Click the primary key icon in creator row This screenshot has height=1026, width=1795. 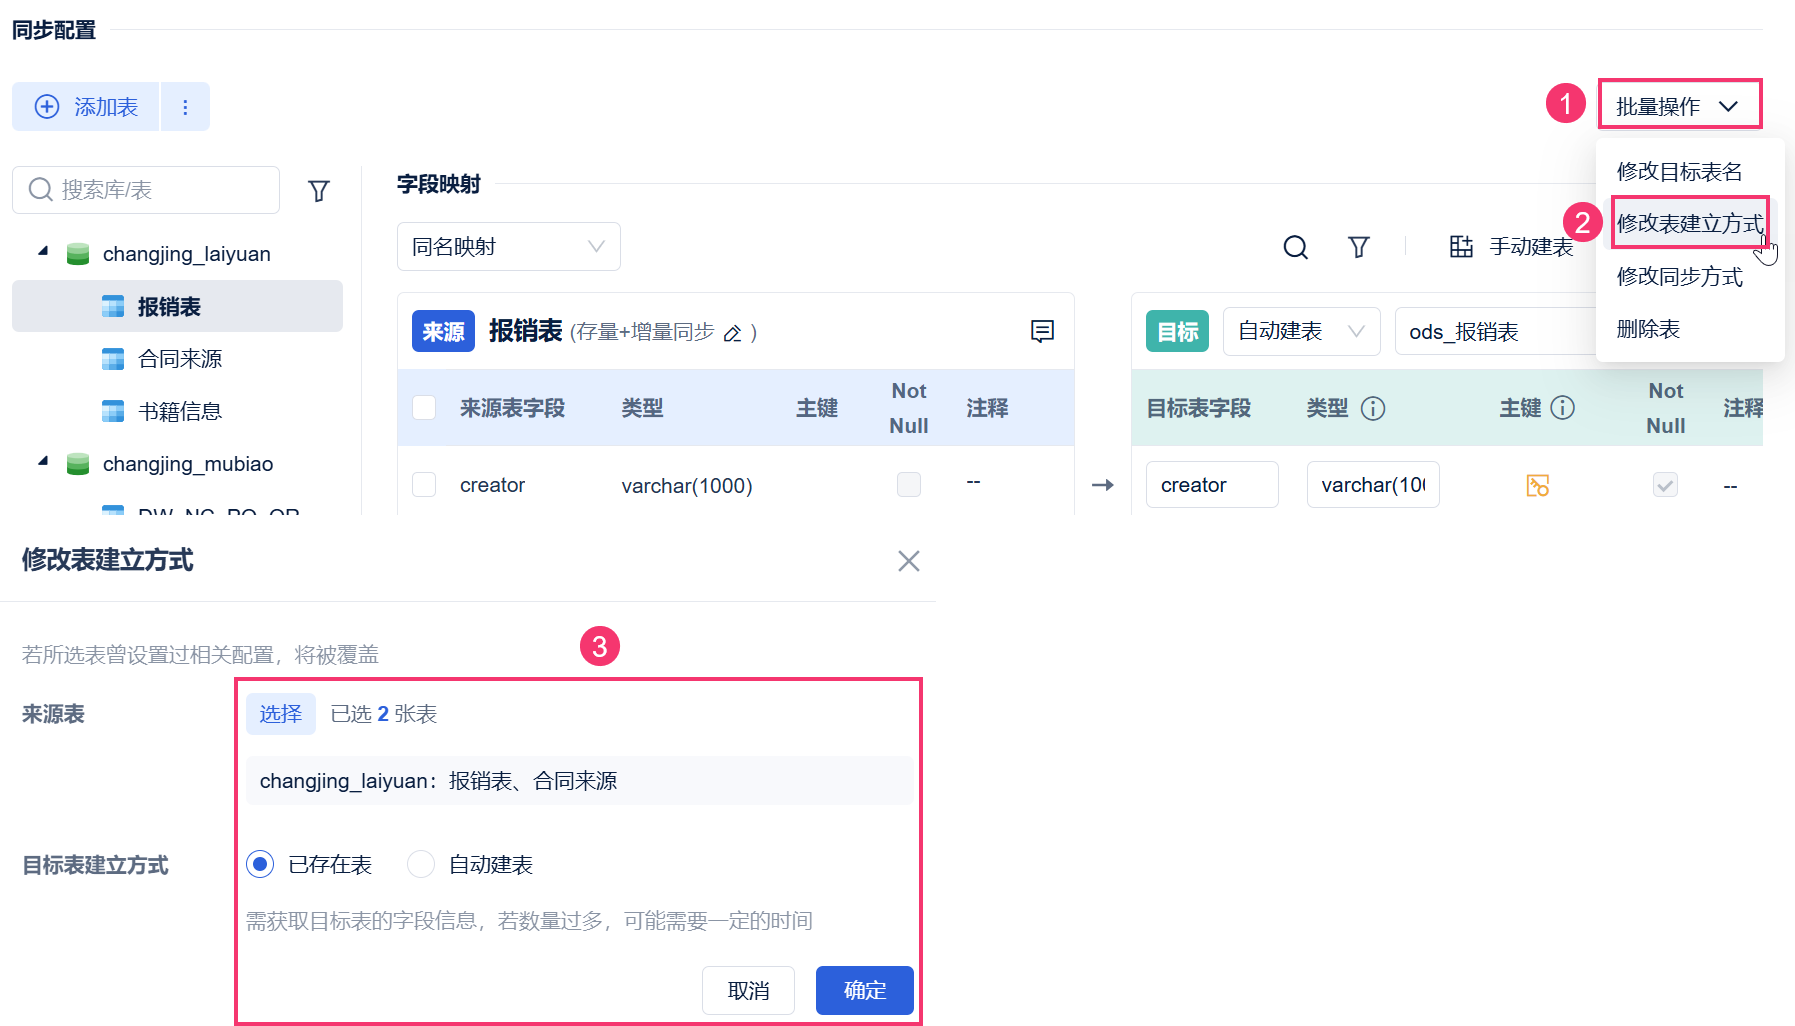tap(1538, 486)
